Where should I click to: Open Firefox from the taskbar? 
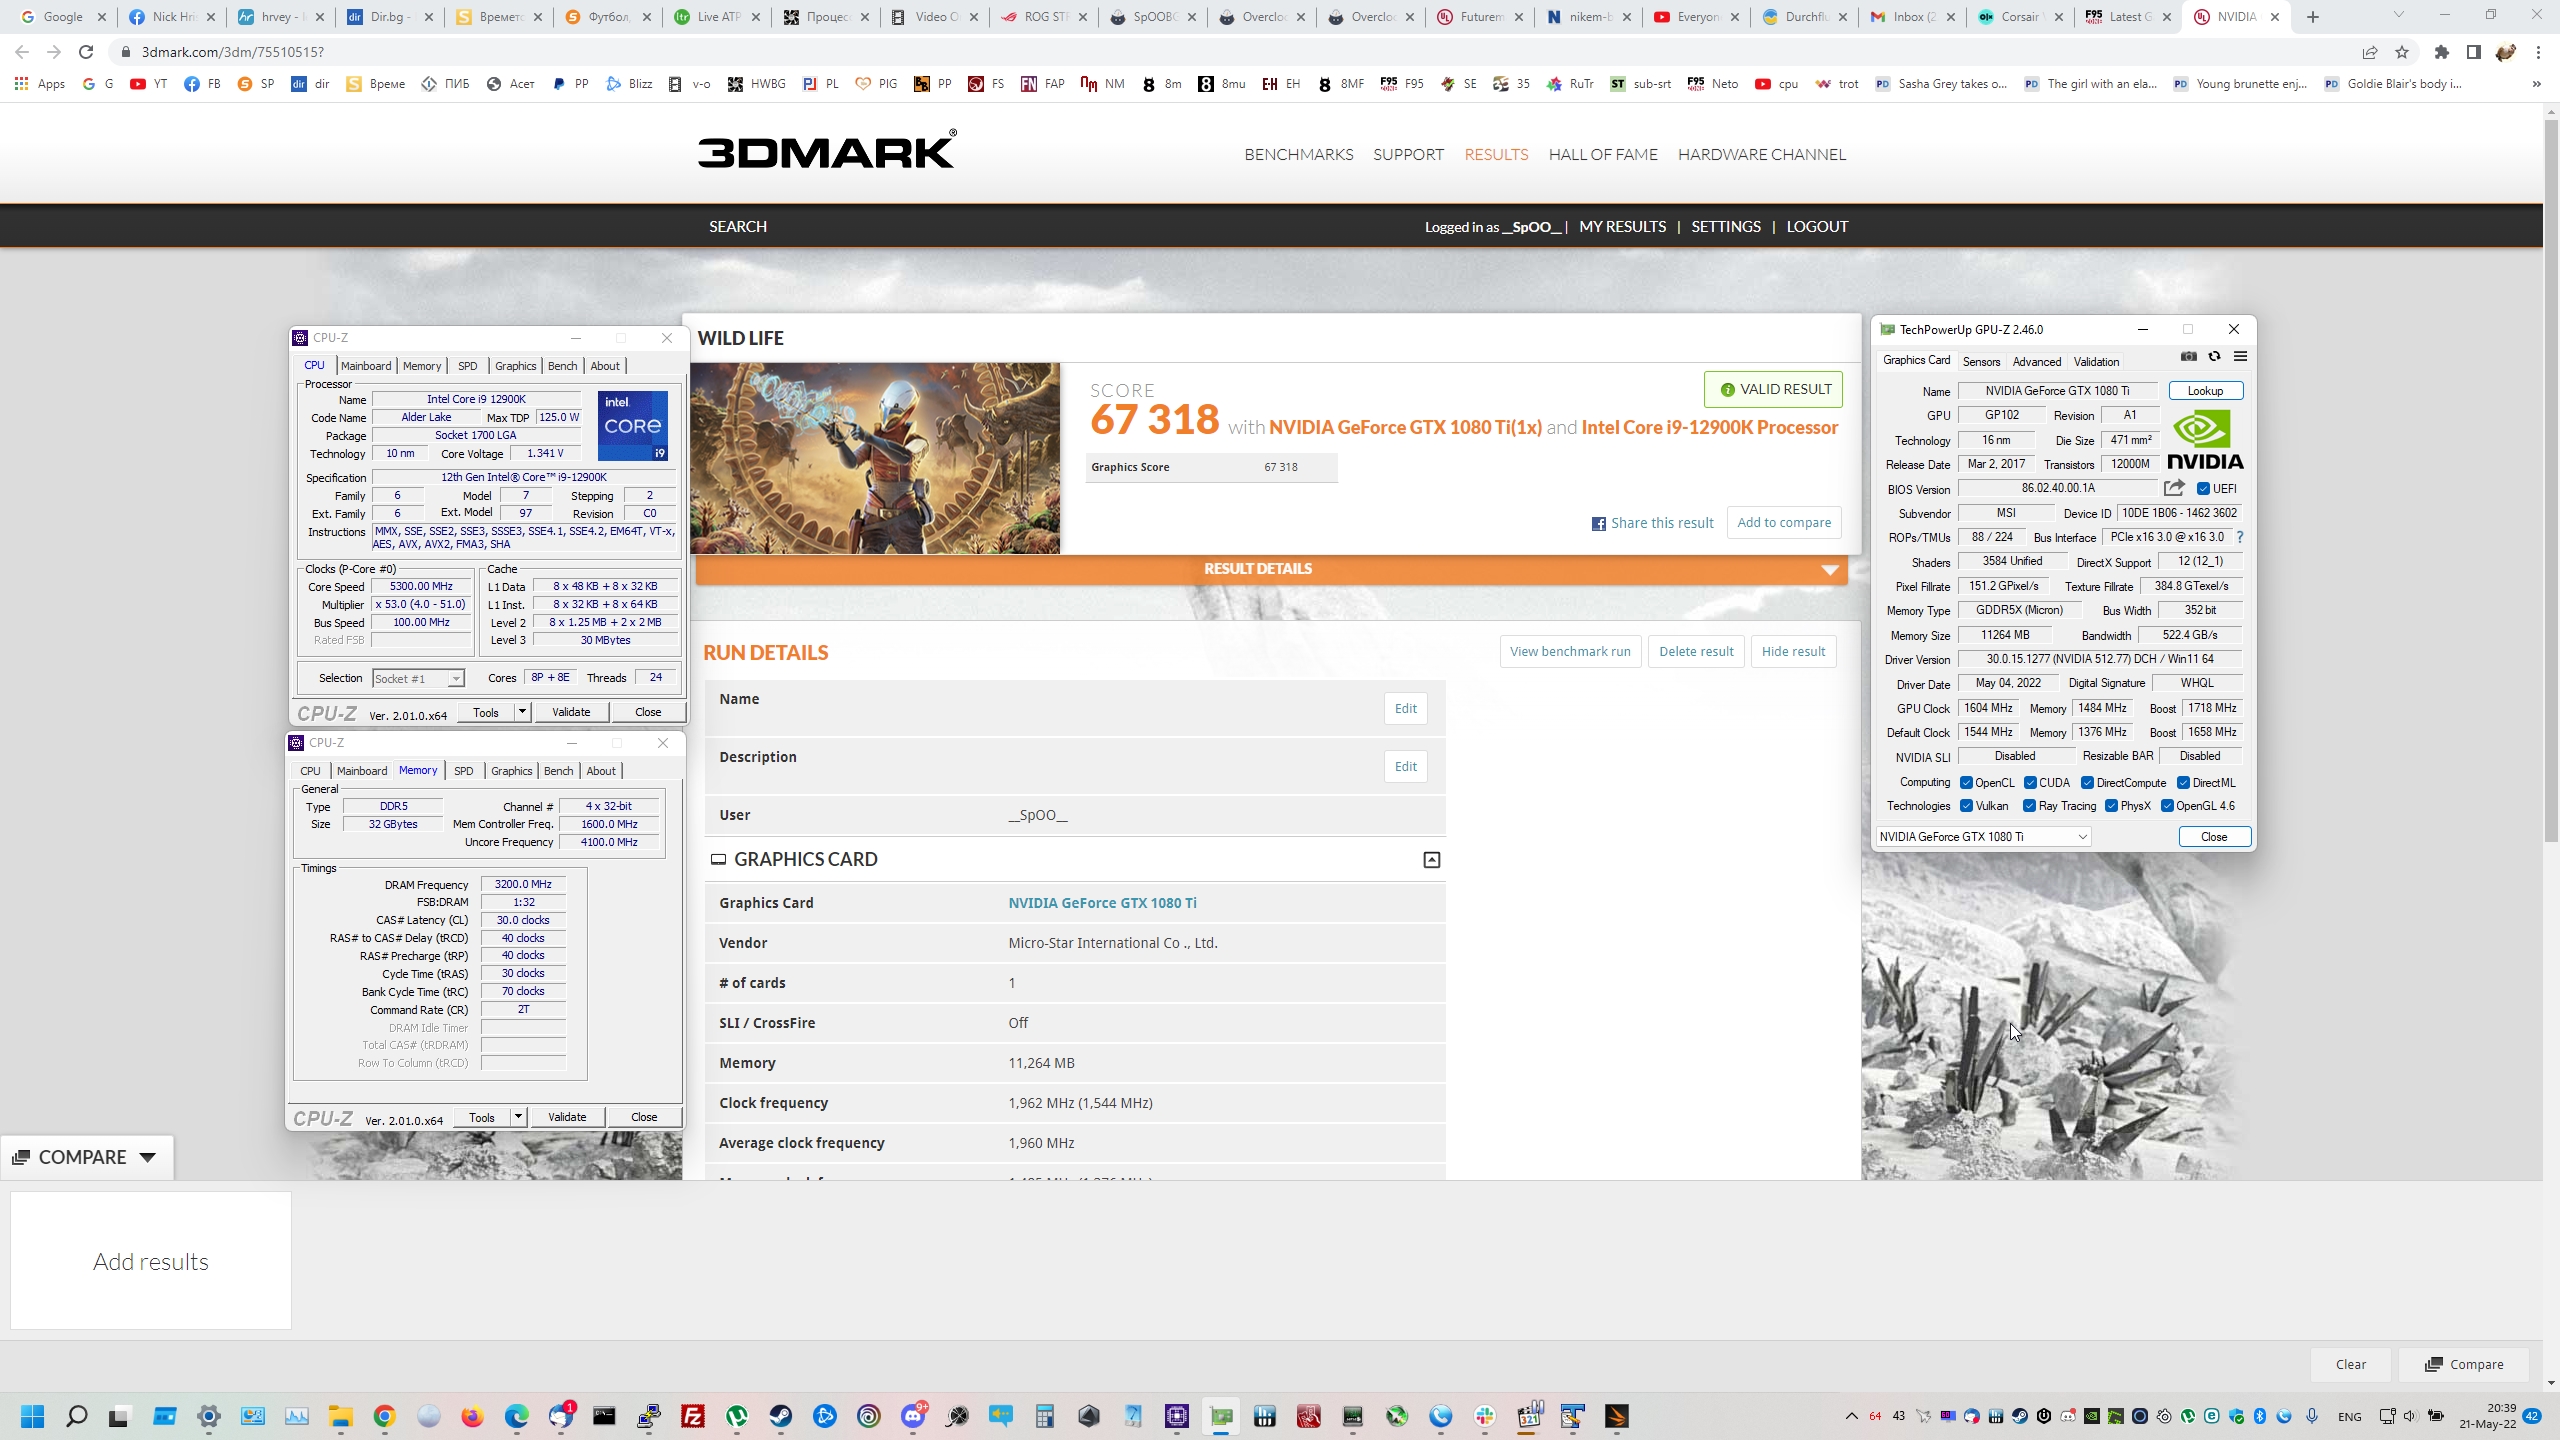472,1416
